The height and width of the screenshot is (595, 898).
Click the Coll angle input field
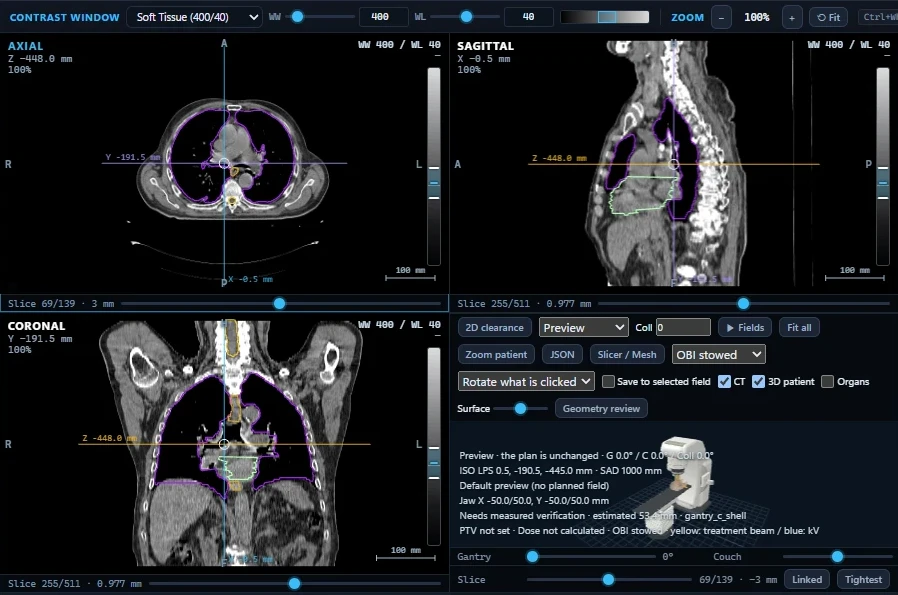tap(683, 328)
